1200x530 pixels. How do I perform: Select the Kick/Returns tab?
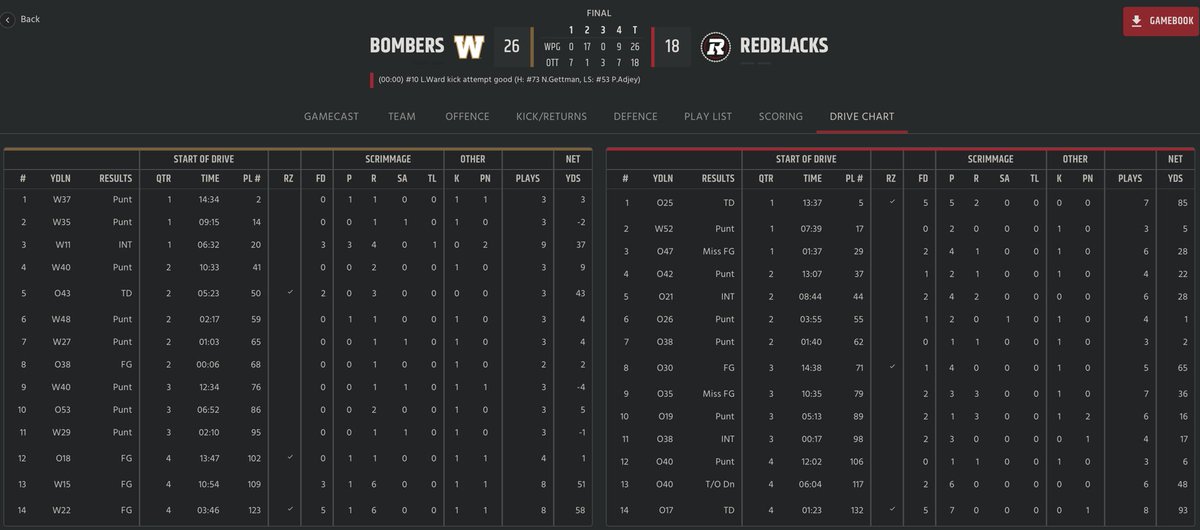(551, 116)
